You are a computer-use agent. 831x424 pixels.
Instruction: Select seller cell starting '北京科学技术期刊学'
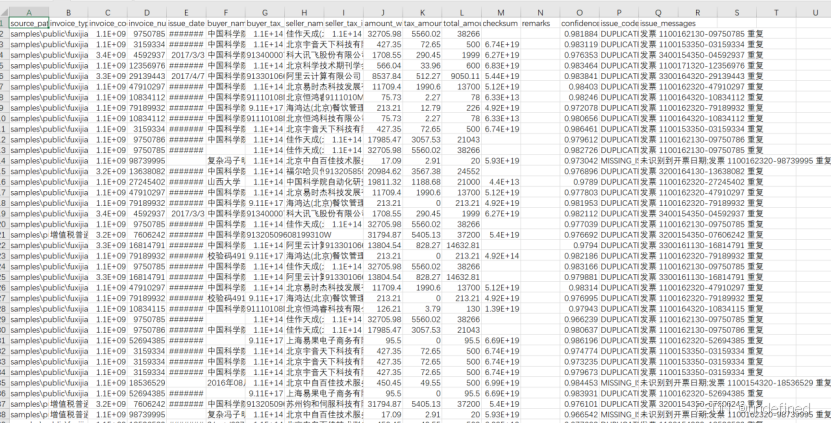coord(324,65)
